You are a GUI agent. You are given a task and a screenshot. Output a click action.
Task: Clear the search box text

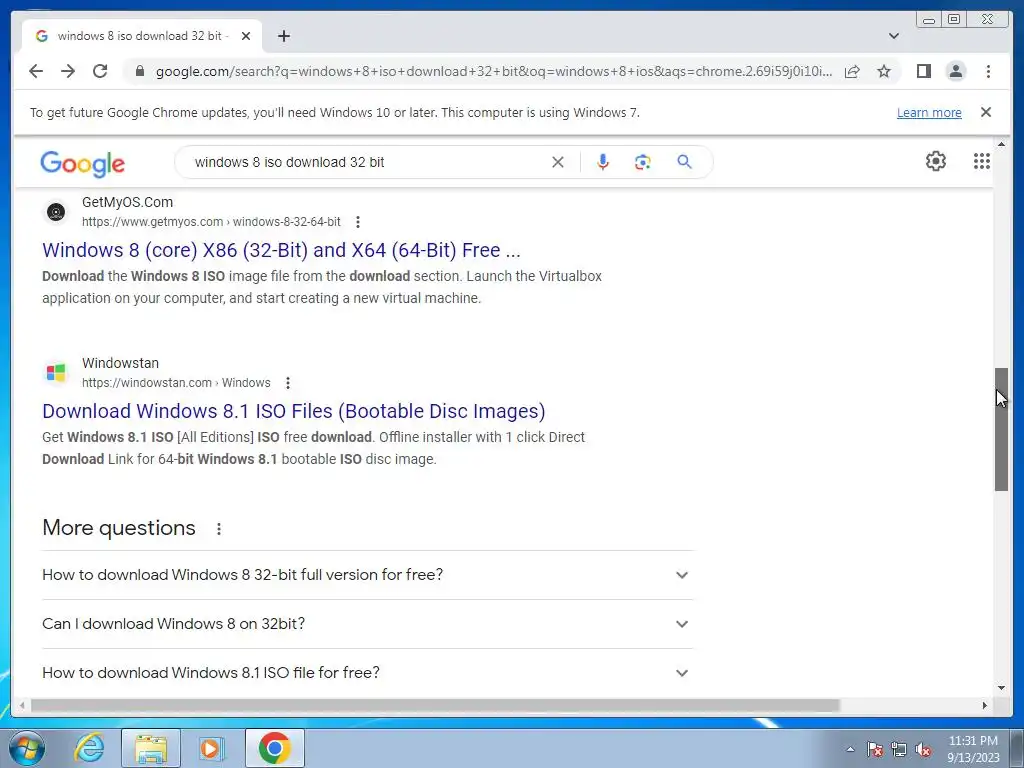(x=558, y=162)
